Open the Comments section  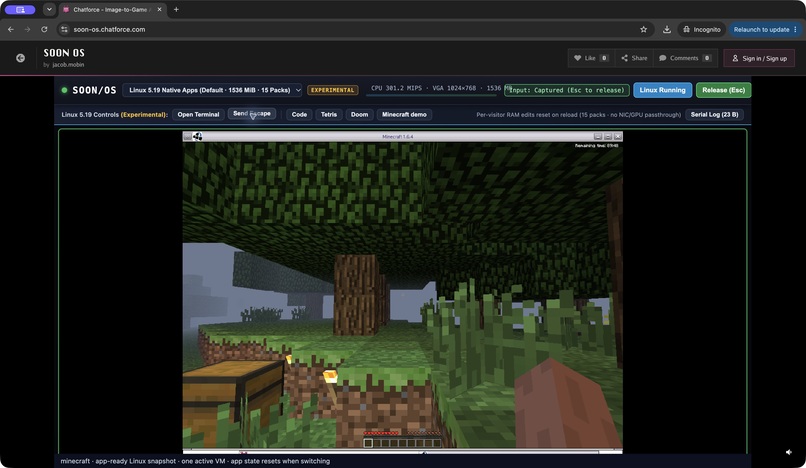tap(685, 58)
